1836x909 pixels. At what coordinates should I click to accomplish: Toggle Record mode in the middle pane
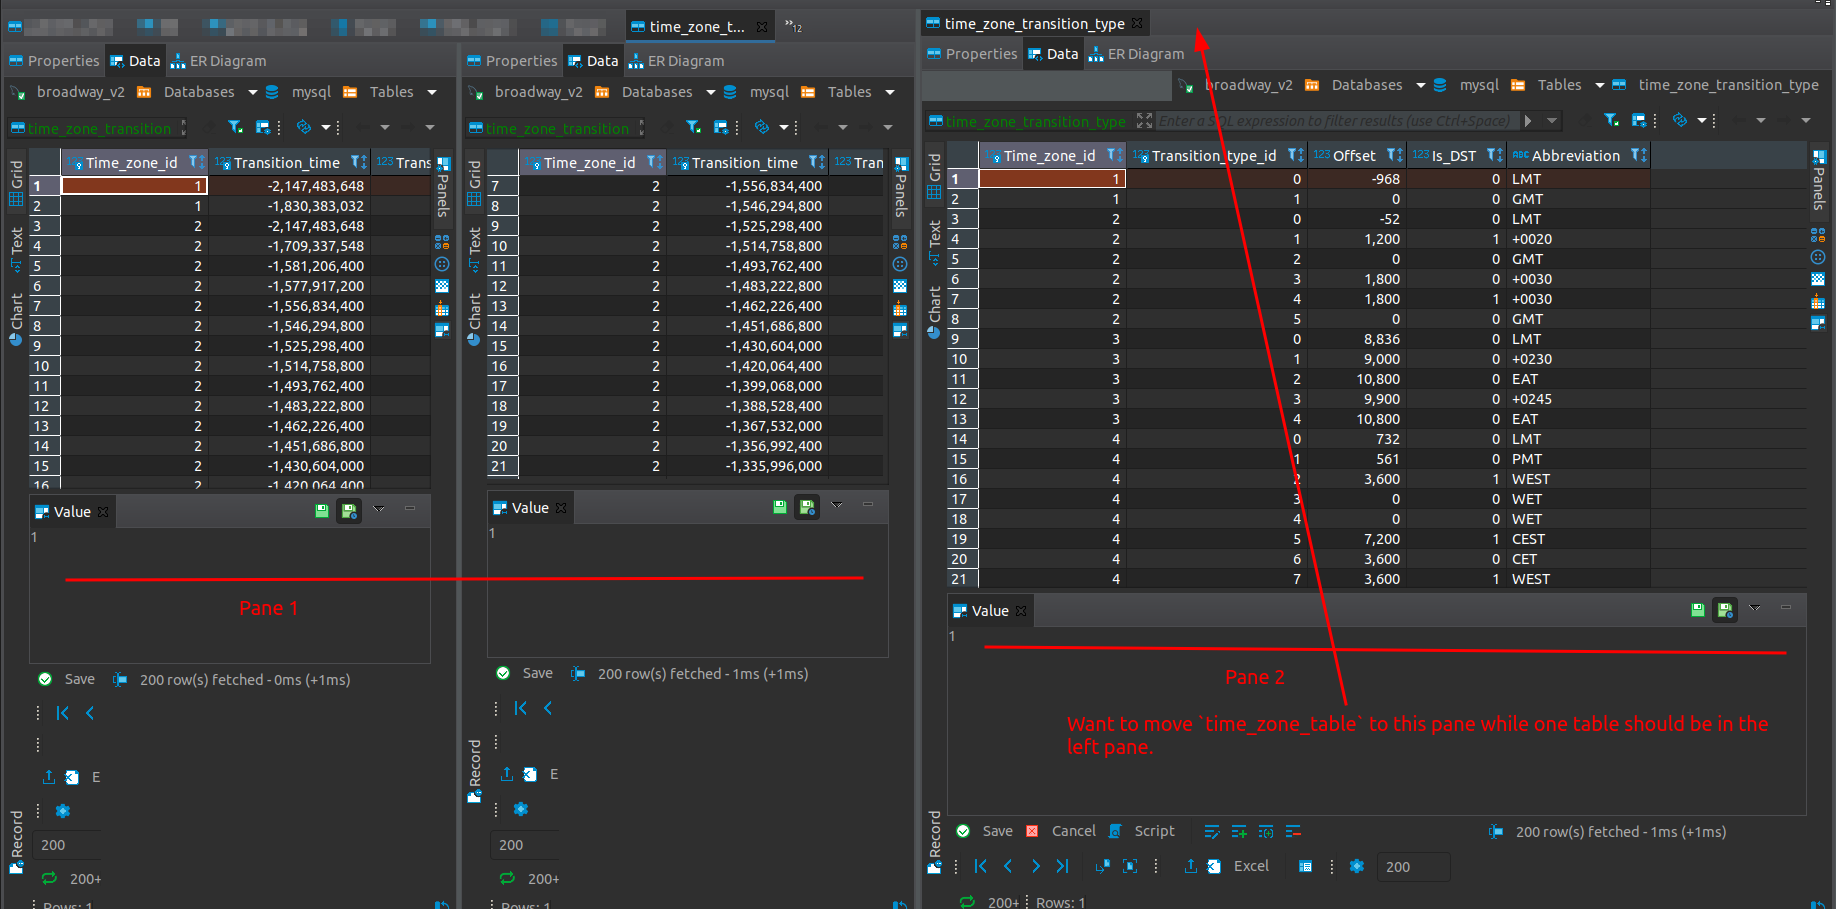tap(475, 771)
